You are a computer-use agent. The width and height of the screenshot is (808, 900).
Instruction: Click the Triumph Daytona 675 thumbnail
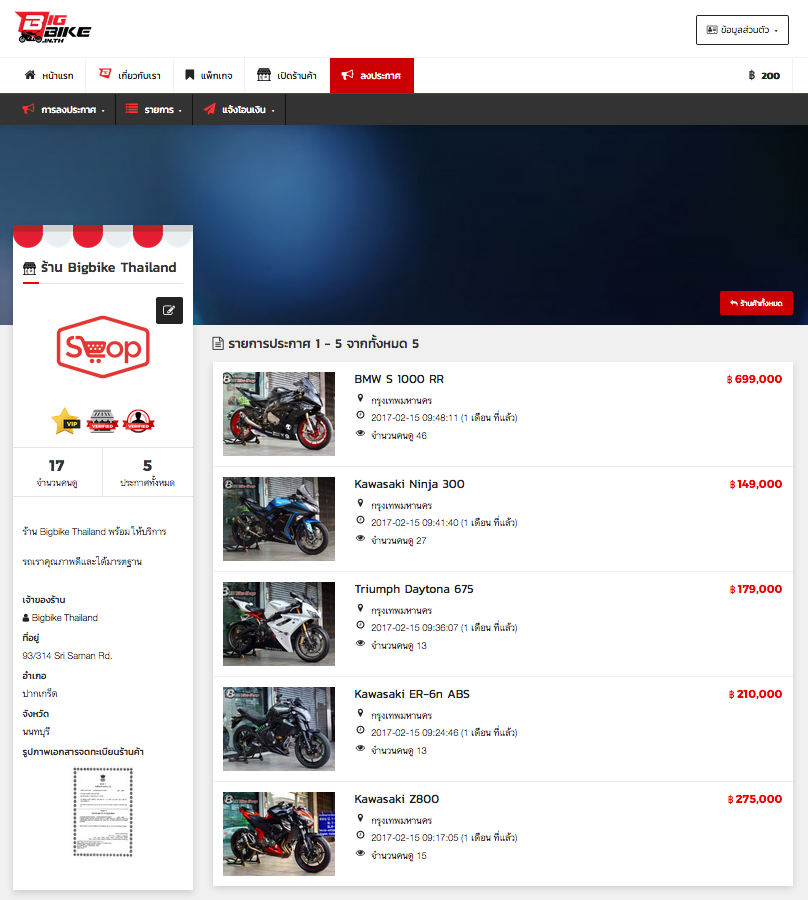(279, 624)
